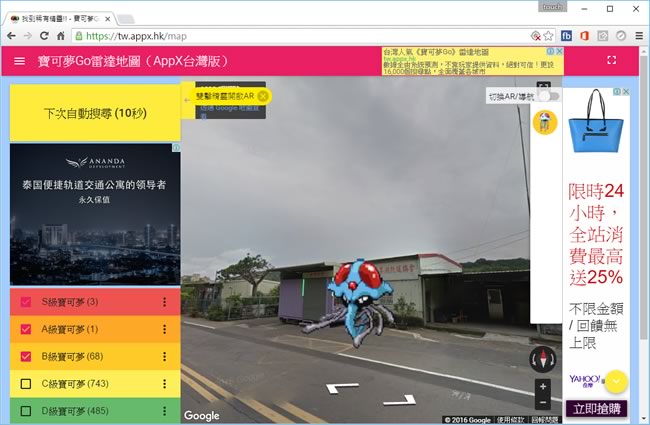This screenshot has height=425, width=650.
Task: Click the Street View compass control
Action: point(543,359)
